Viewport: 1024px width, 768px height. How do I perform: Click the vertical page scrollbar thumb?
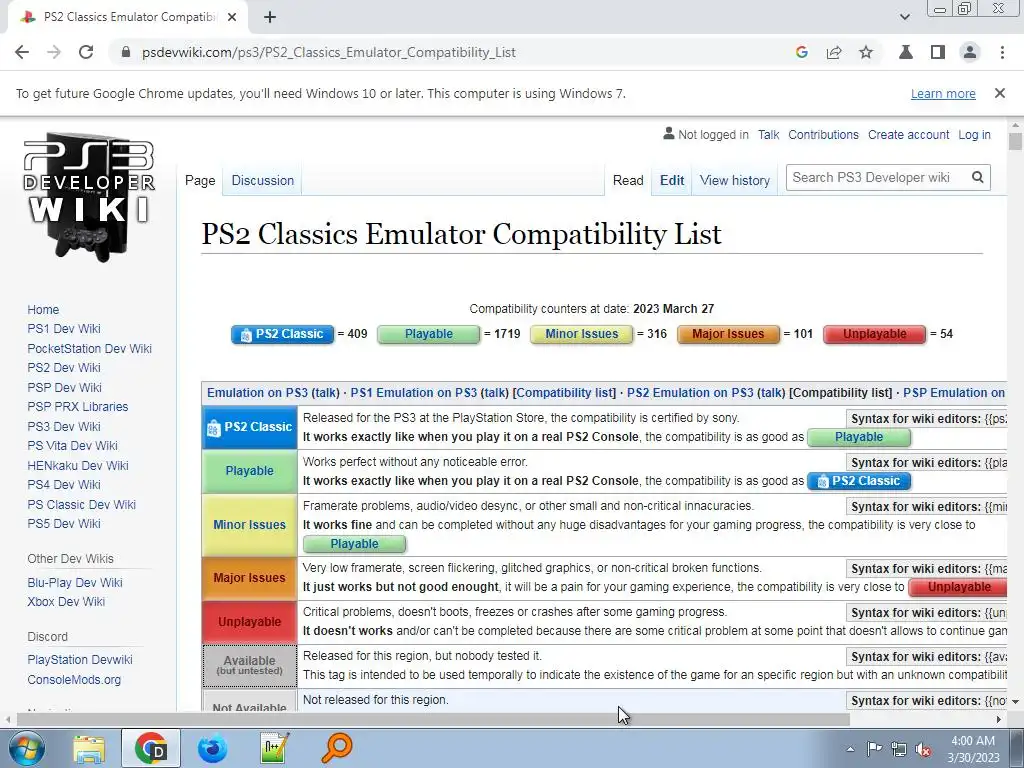[1015, 141]
